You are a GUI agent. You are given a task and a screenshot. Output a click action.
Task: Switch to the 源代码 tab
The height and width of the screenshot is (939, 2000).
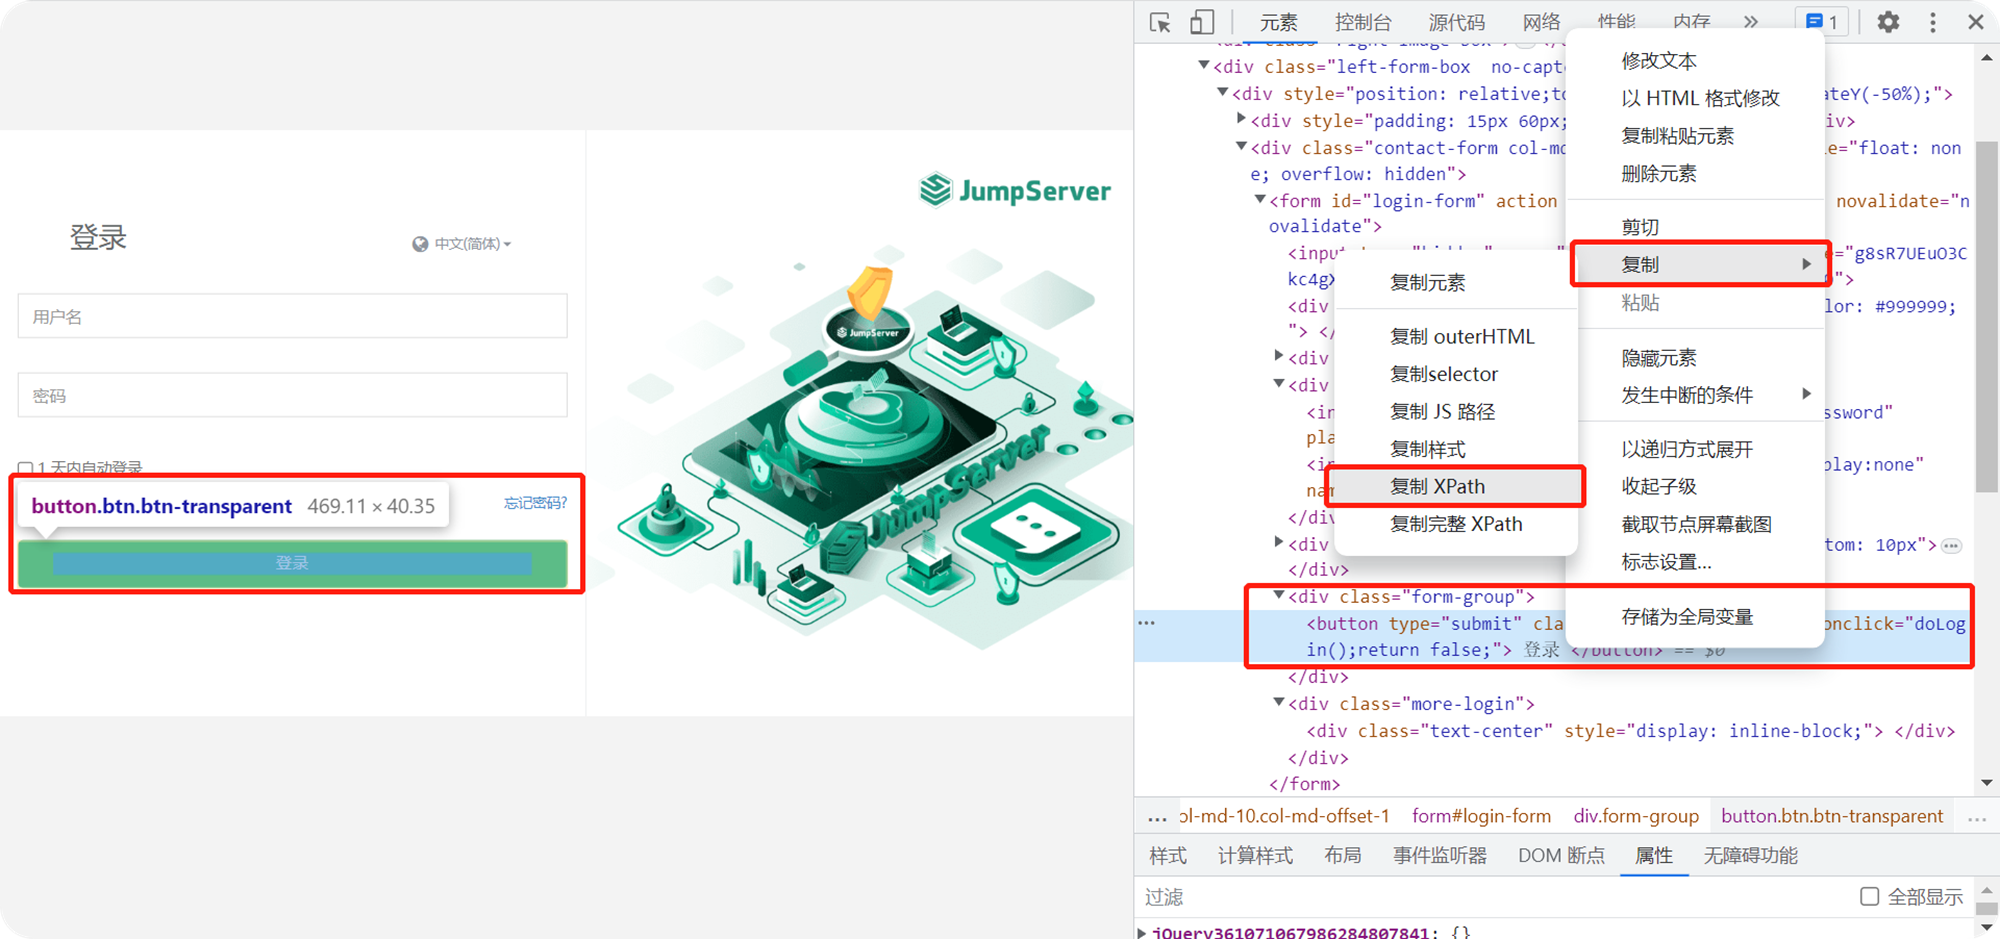click(x=1457, y=22)
